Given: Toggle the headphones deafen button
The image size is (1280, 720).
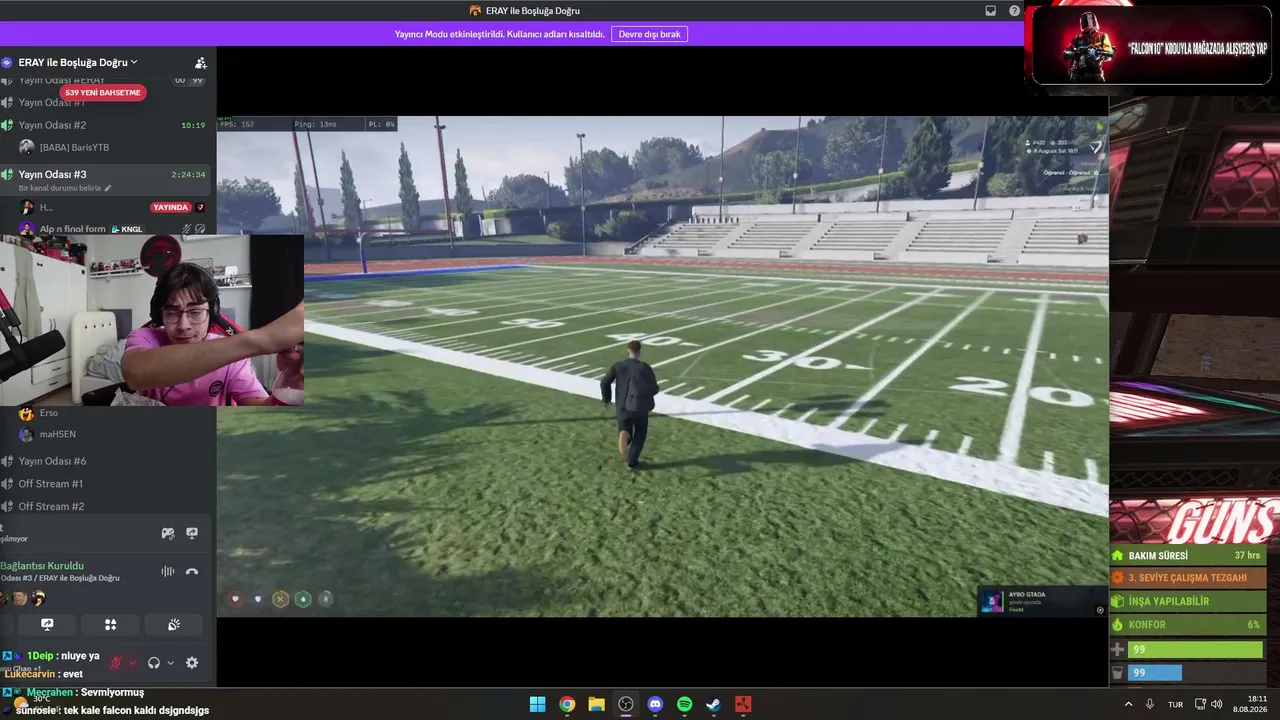Looking at the screenshot, I should tap(154, 662).
